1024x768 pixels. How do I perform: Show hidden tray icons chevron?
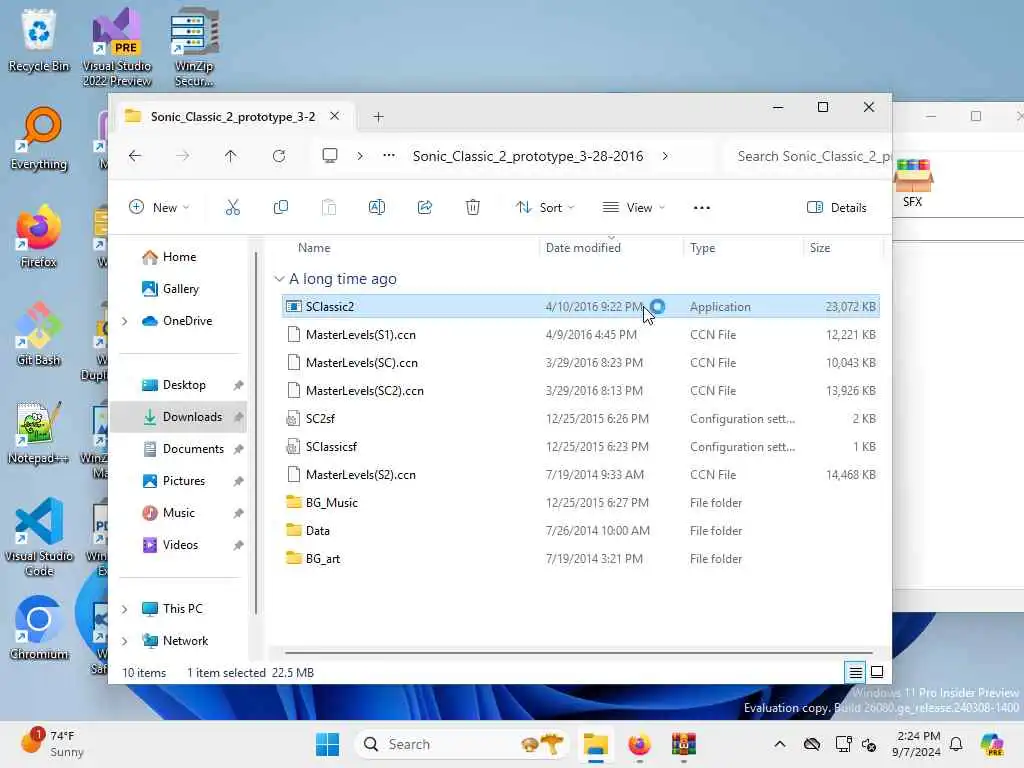pyautogui.click(x=780, y=744)
